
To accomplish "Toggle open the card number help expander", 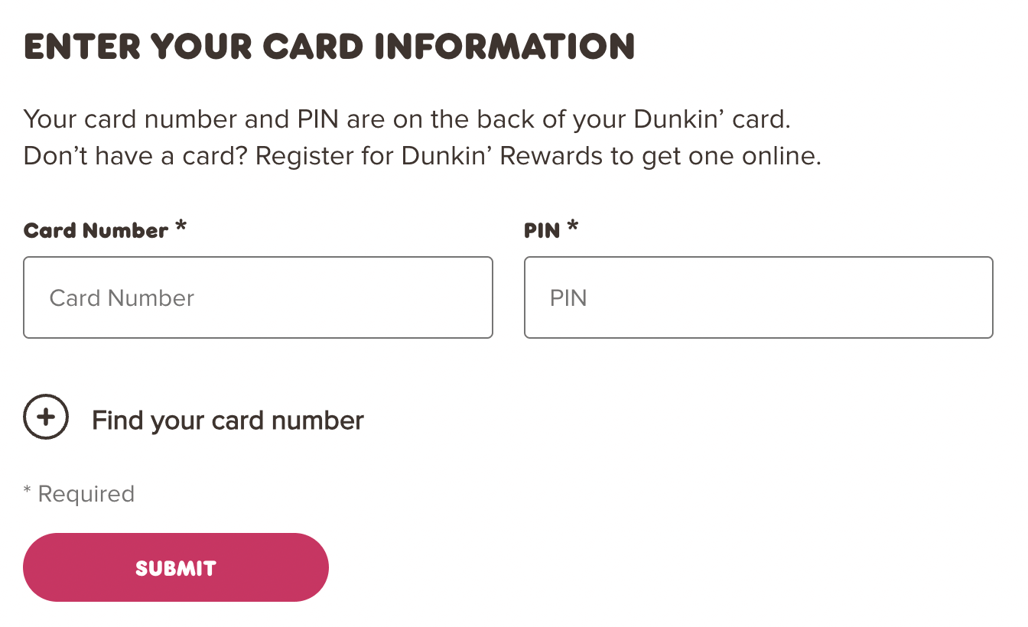I will coord(45,417).
